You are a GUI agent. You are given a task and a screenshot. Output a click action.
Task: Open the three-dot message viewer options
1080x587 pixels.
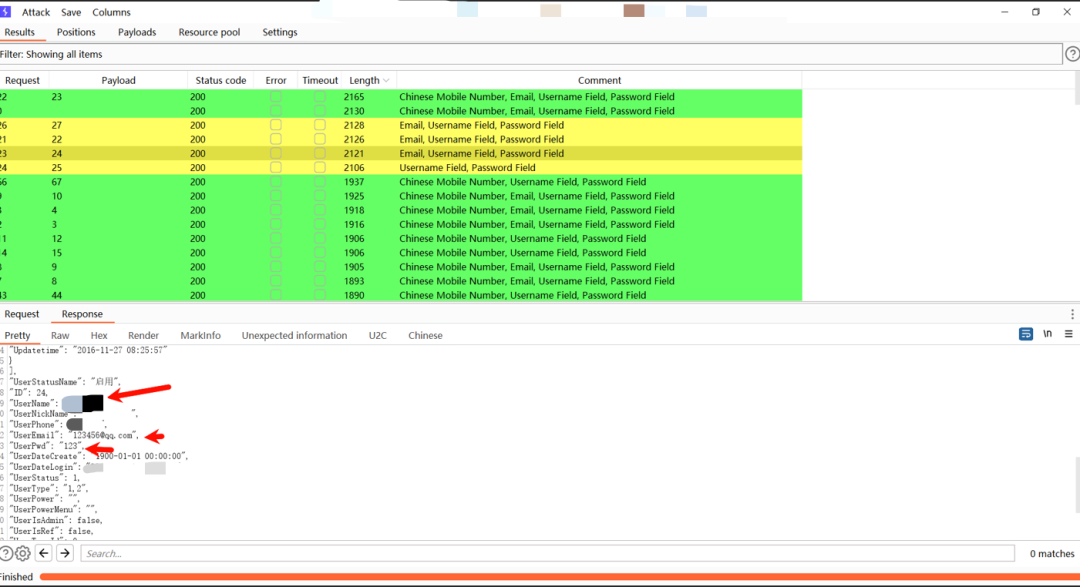click(x=1072, y=313)
